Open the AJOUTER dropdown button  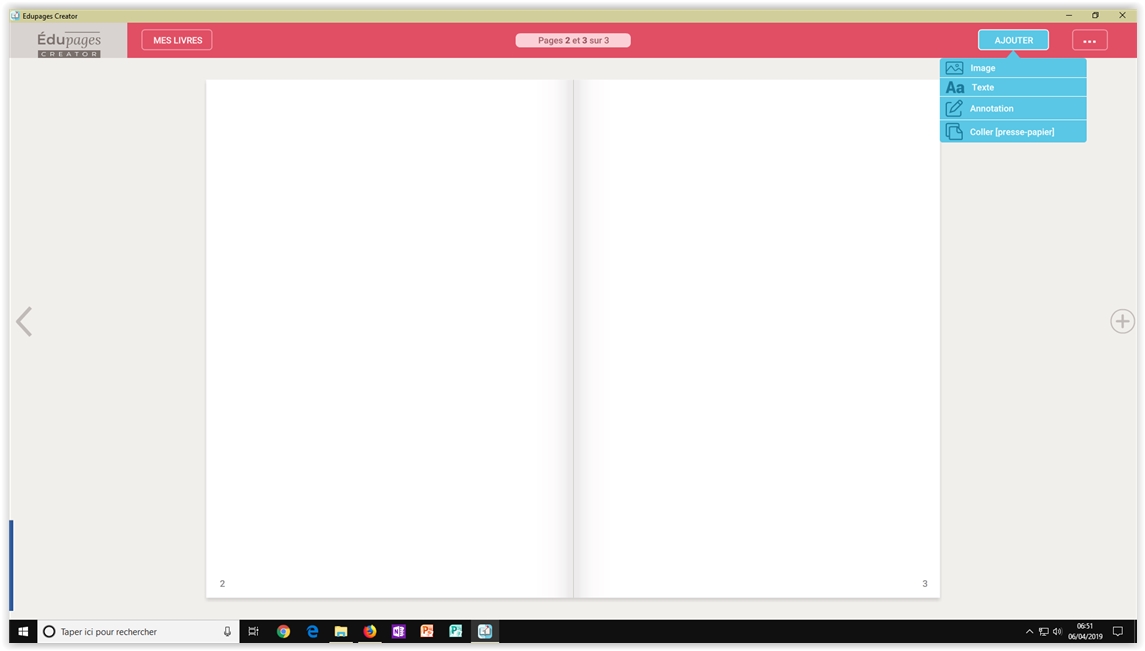tap(1013, 40)
